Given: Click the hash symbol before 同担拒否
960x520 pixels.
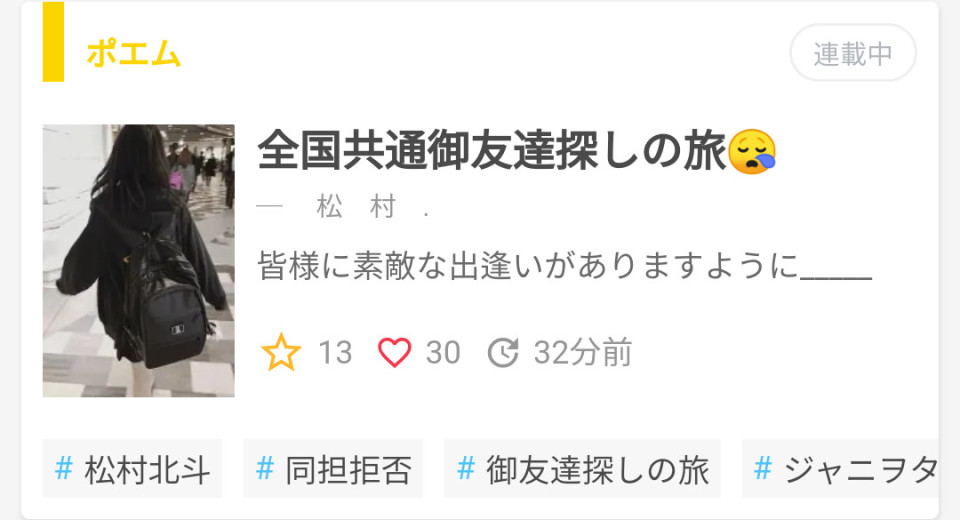Looking at the screenshot, I should (x=264, y=469).
